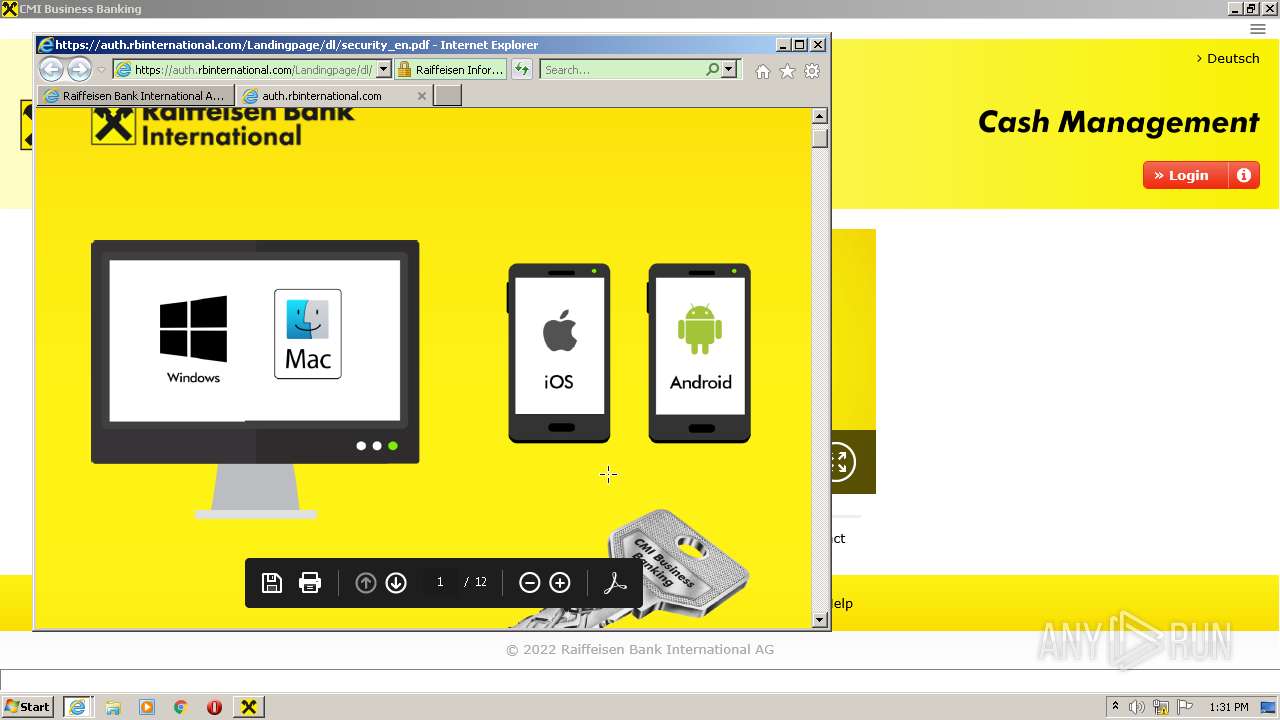
Task: Save the PDF using the floppy disk icon
Action: [x=272, y=583]
